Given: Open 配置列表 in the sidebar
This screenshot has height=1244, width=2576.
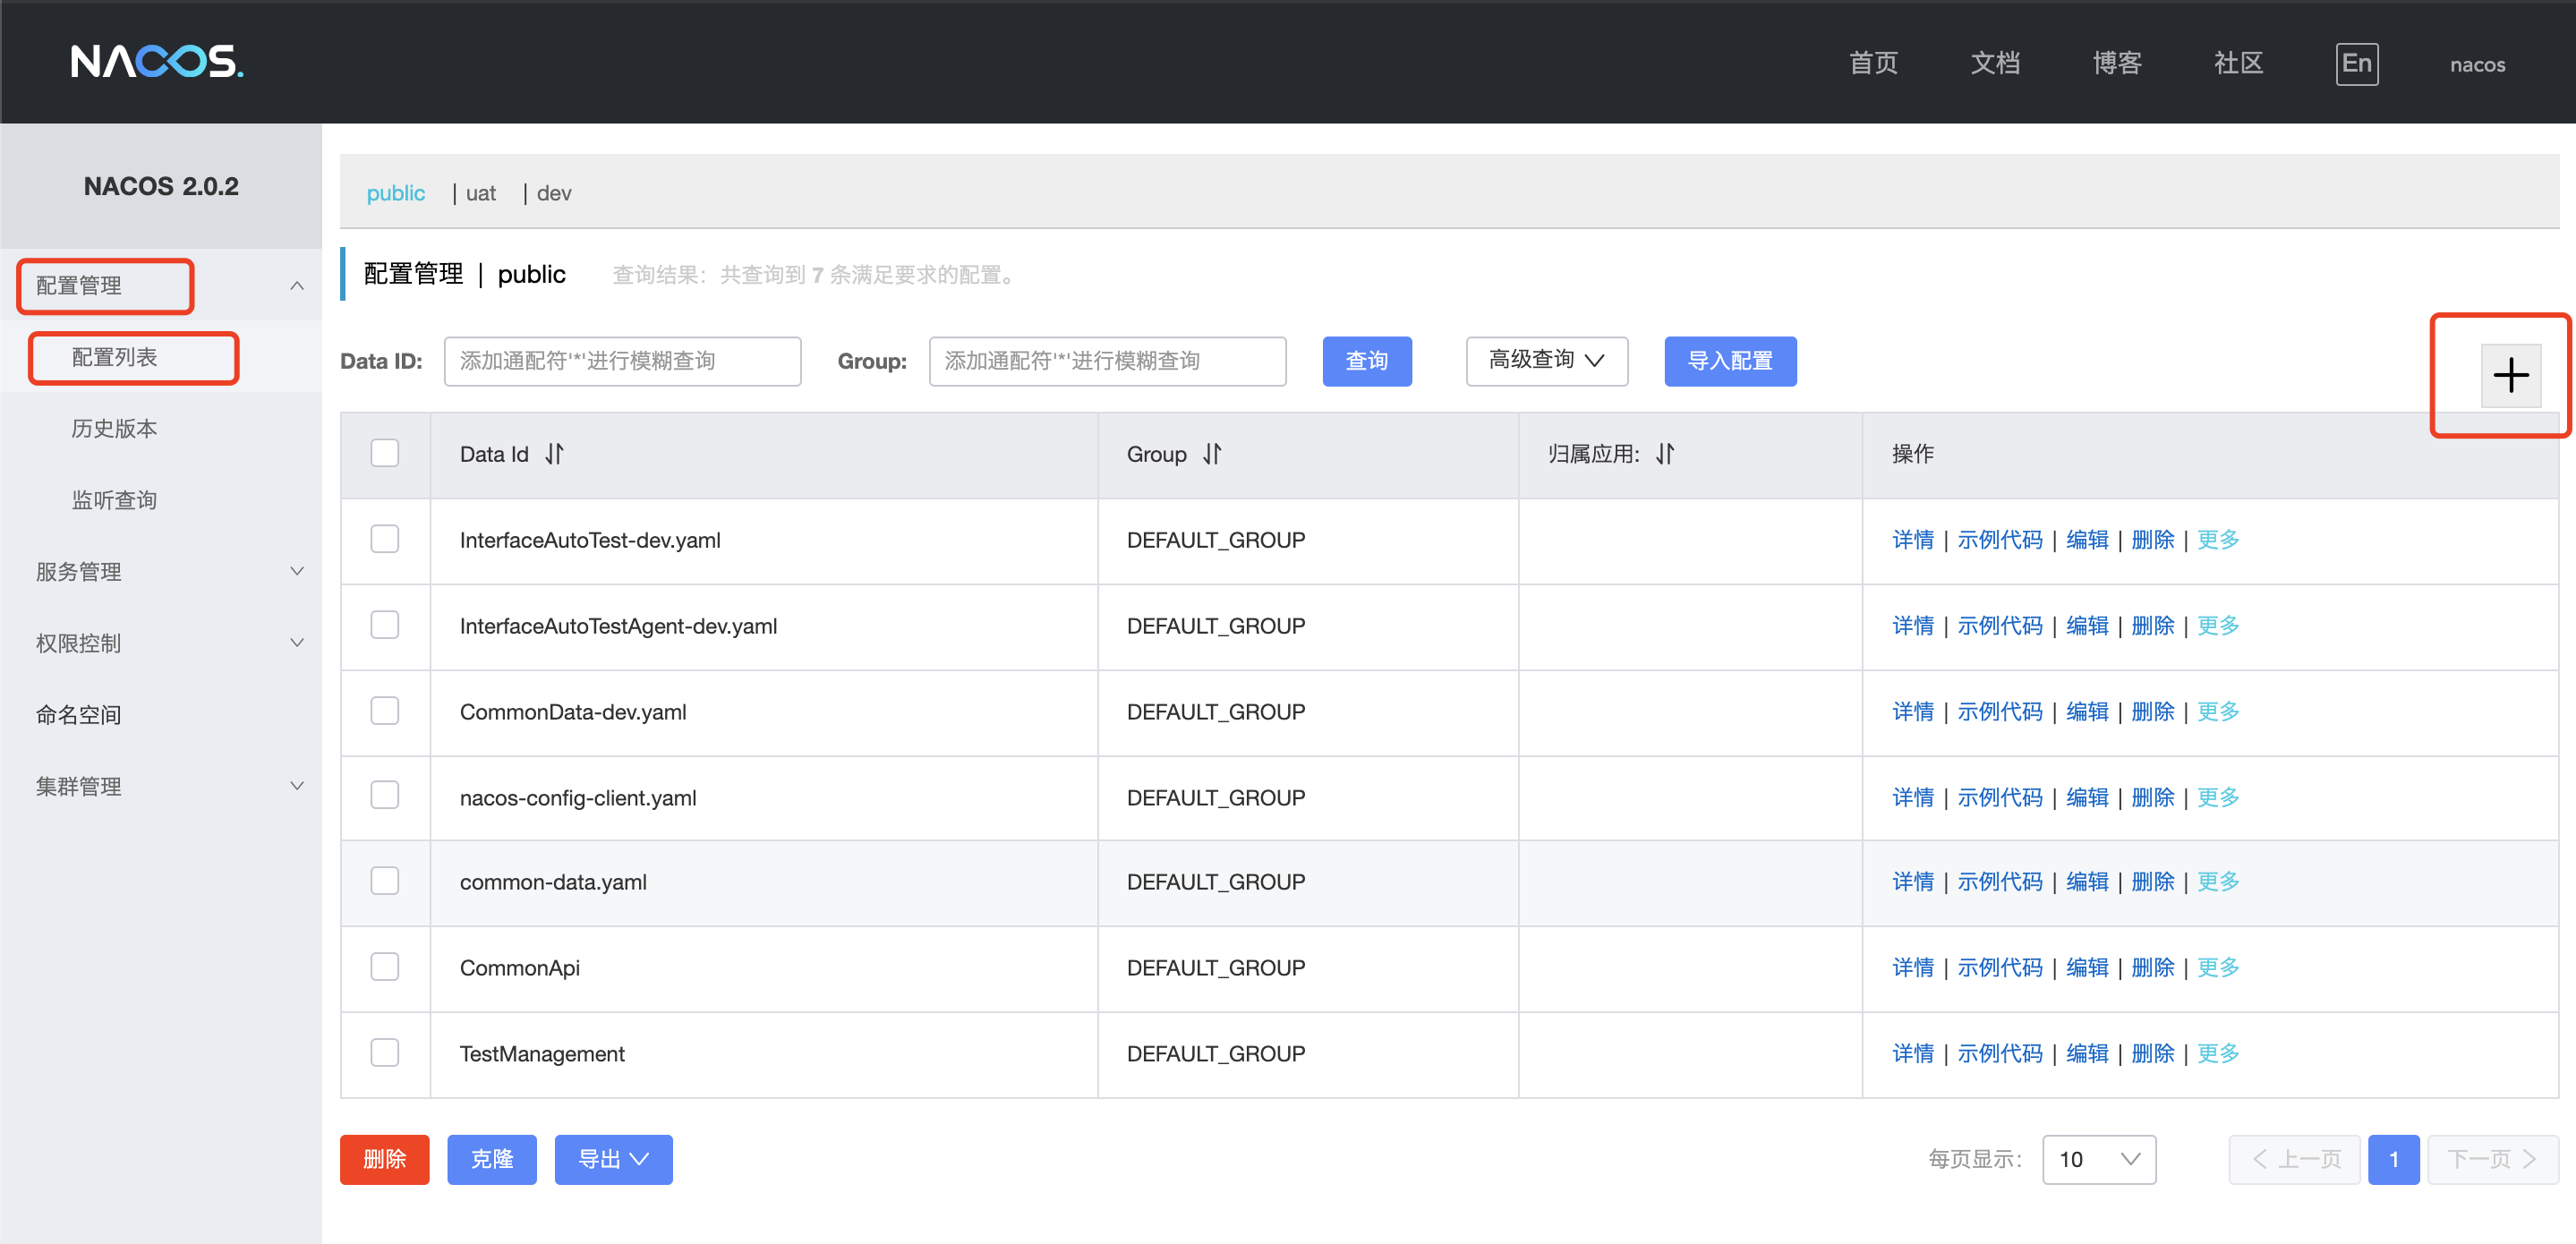Looking at the screenshot, I should point(114,357).
